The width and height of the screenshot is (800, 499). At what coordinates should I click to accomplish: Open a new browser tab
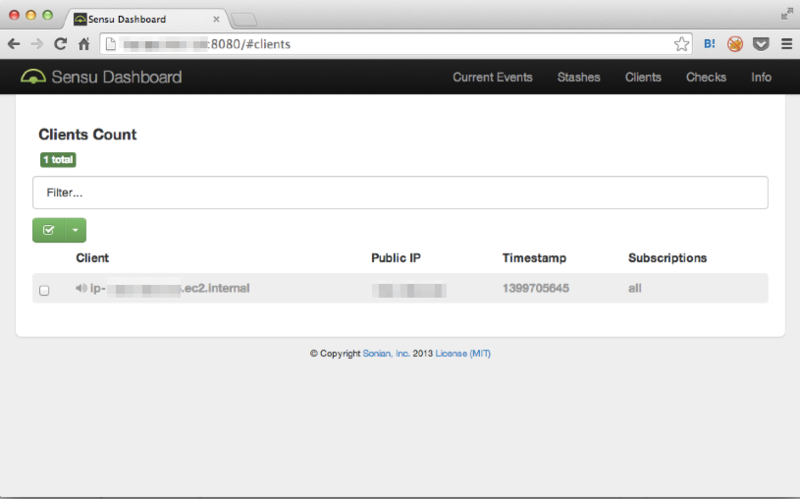(x=244, y=20)
